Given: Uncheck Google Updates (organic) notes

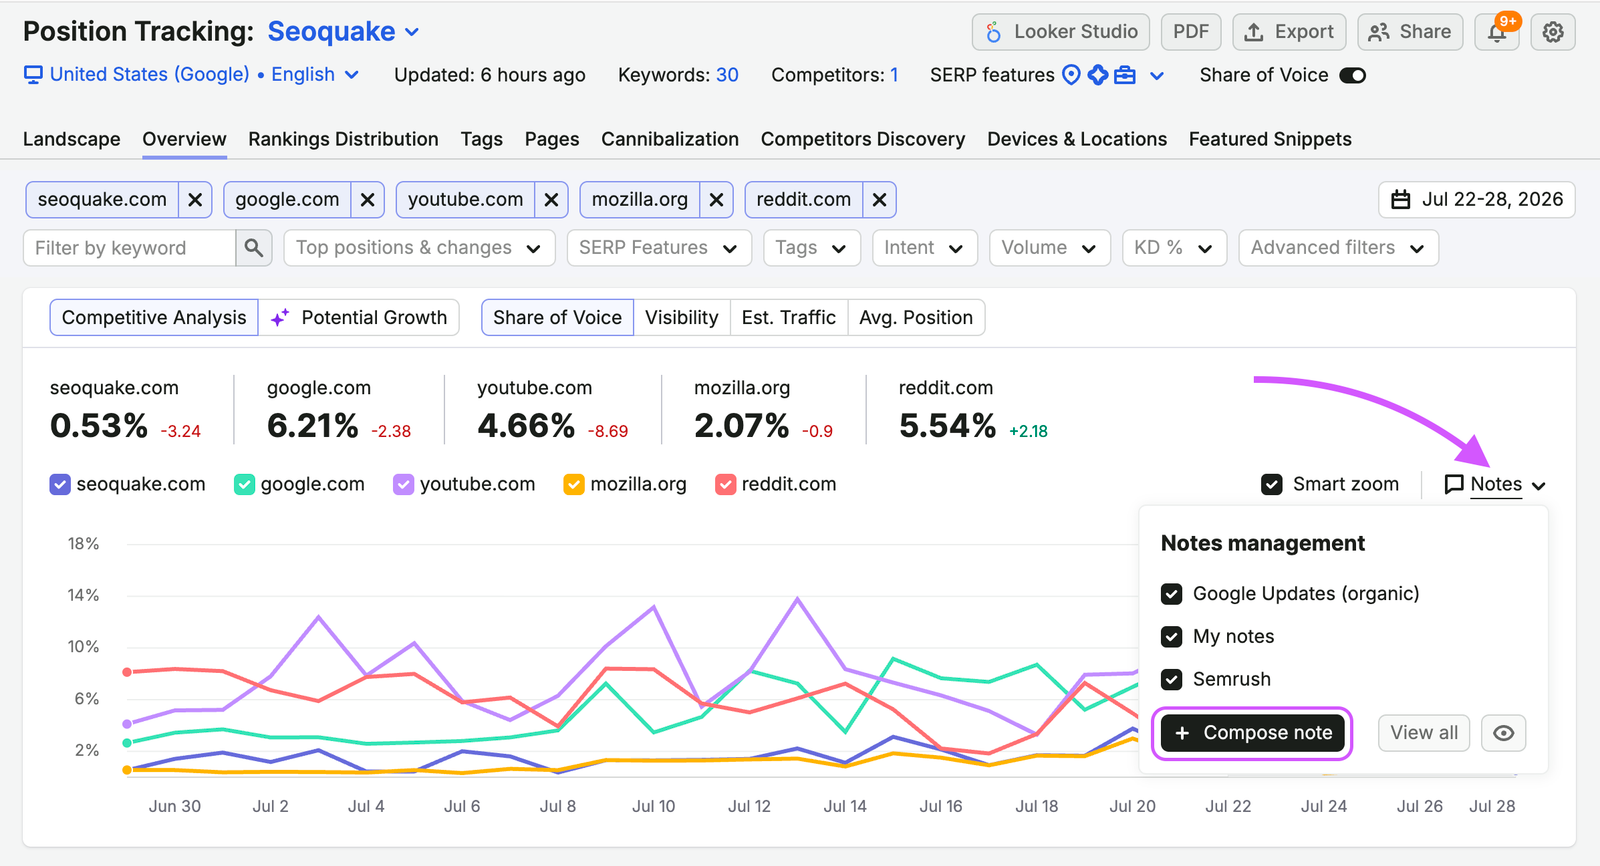Looking at the screenshot, I should tap(1172, 594).
